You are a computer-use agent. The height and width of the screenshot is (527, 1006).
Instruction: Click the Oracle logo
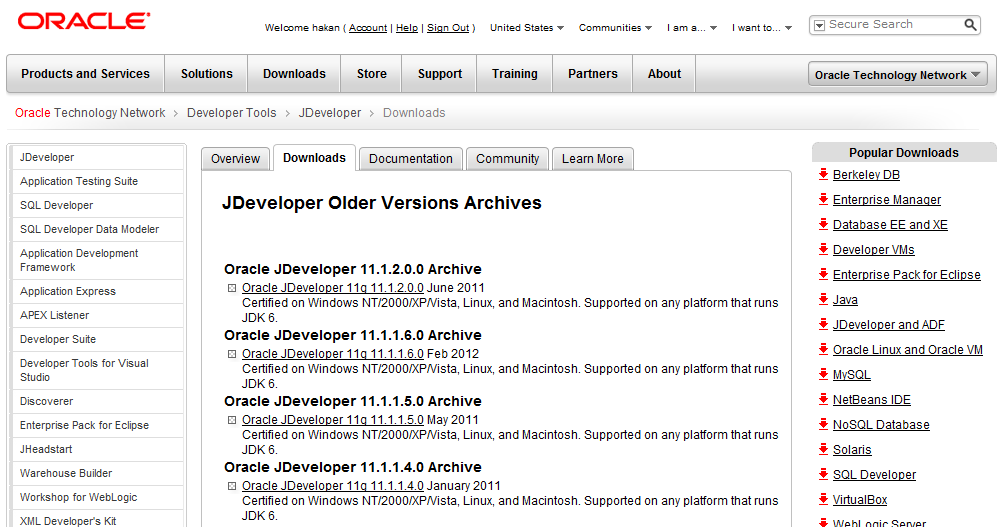coord(84,21)
